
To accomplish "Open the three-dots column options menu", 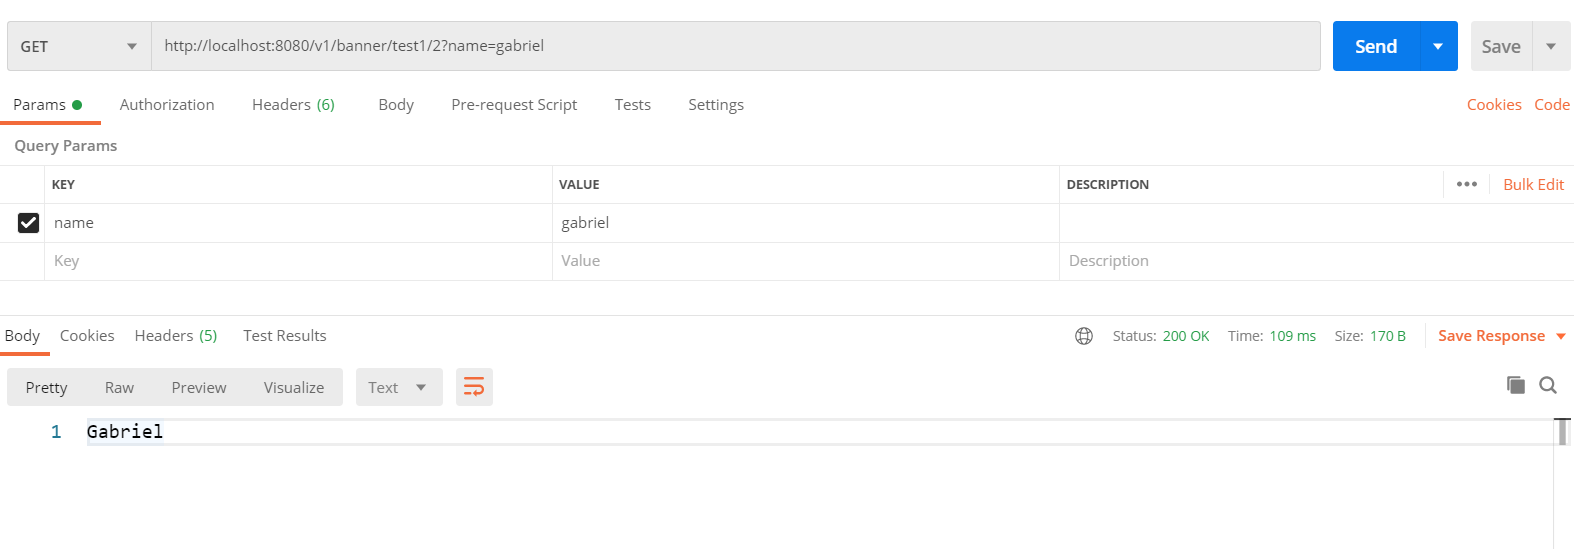I will [x=1467, y=184].
